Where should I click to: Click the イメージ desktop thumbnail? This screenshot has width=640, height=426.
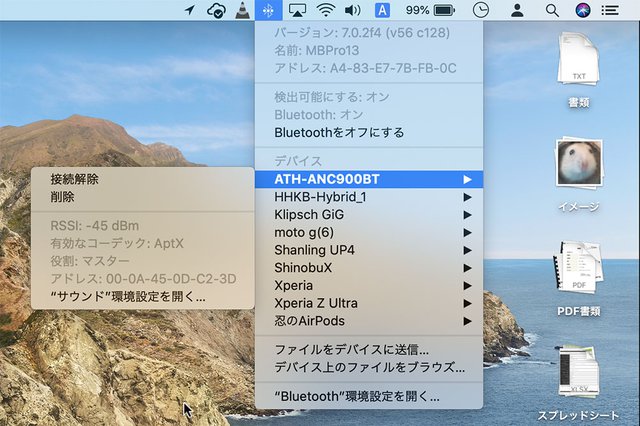[578, 163]
